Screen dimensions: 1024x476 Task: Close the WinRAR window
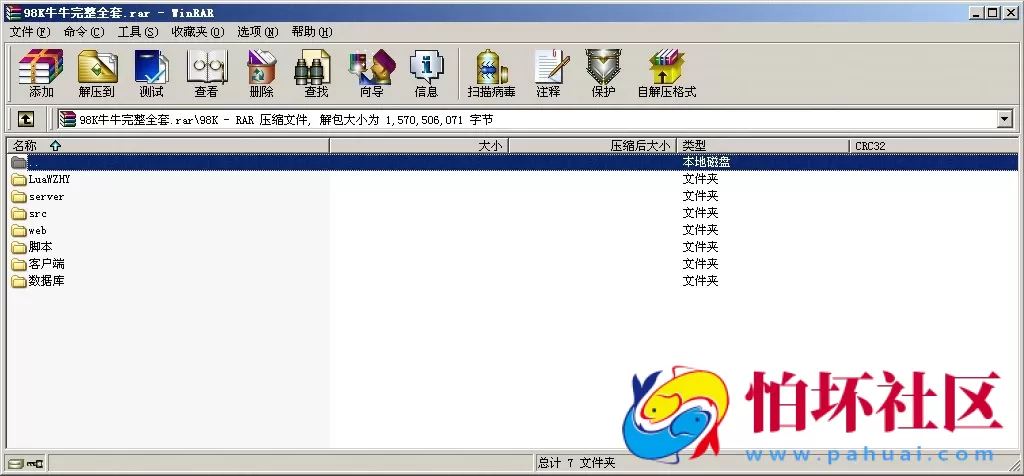pos(1010,12)
